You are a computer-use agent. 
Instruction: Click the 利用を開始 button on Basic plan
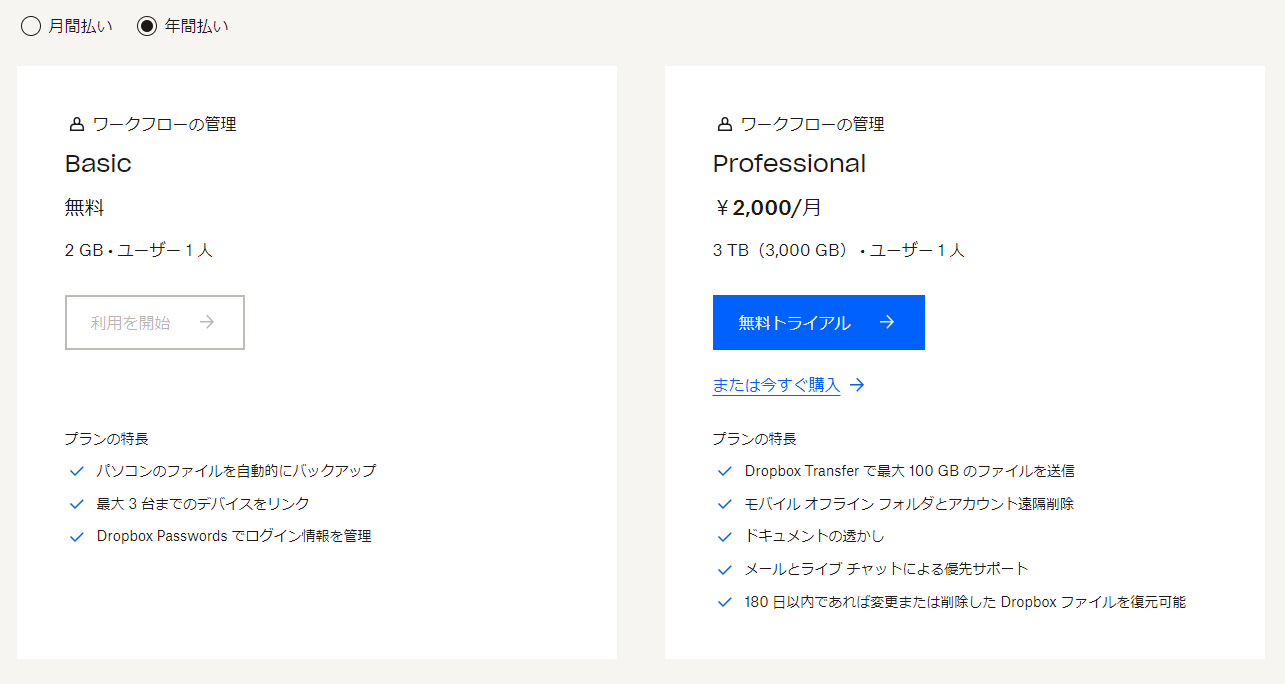(155, 322)
